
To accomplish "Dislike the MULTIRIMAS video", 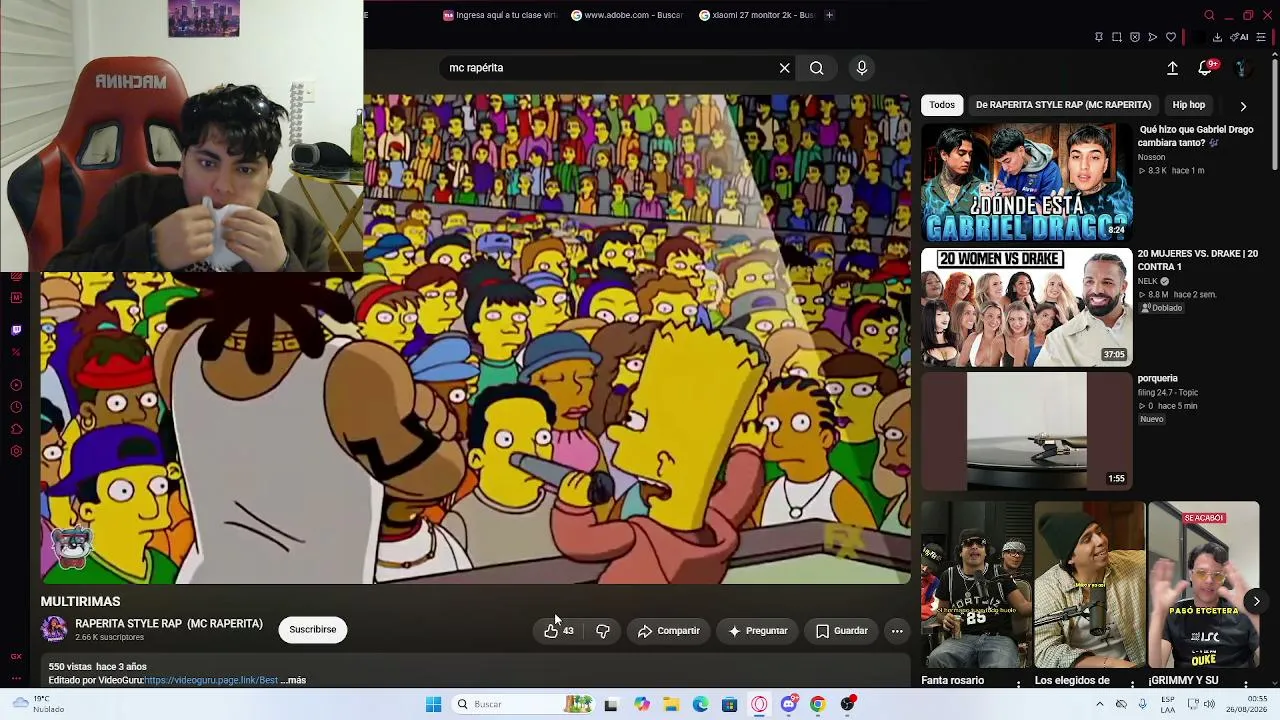I will pos(603,631).
